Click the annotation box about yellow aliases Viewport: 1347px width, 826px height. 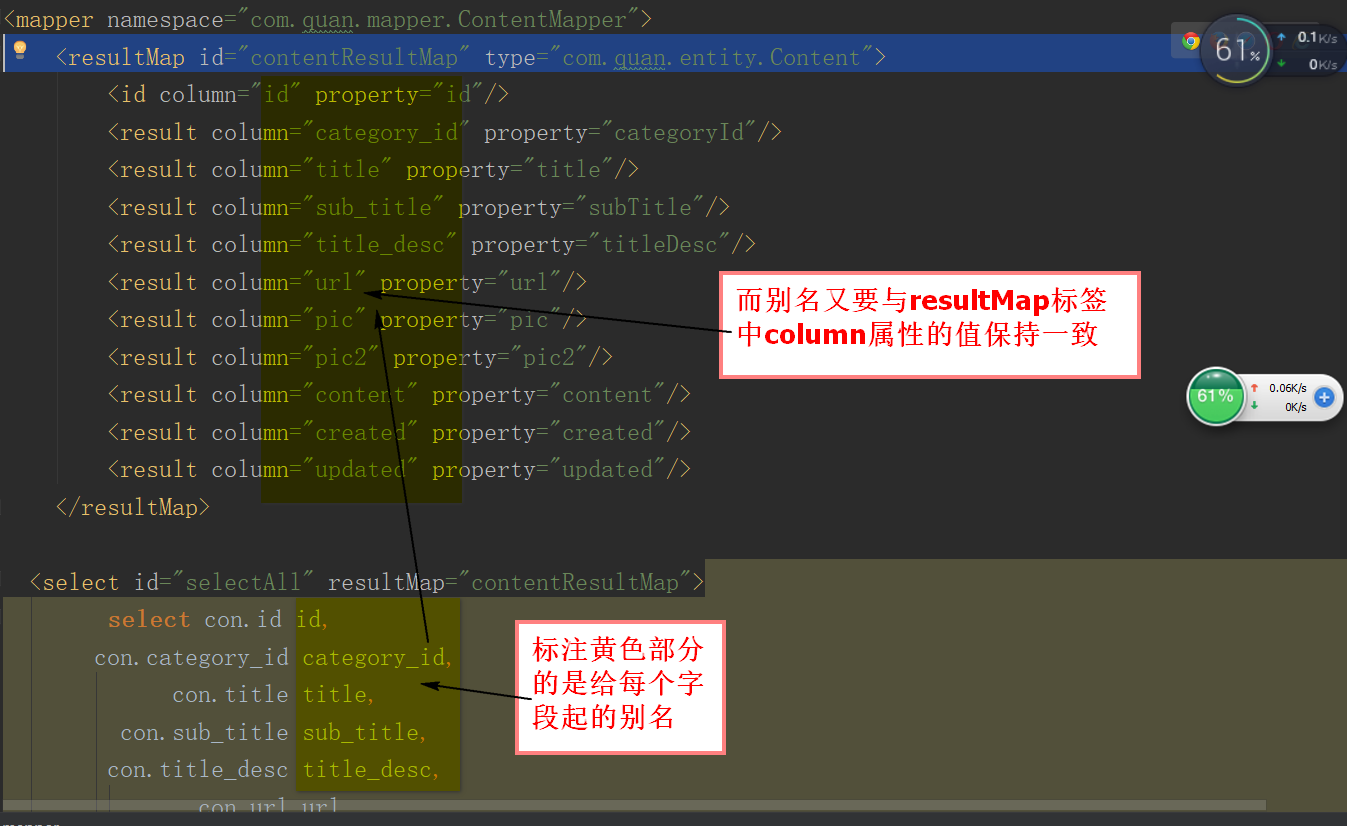(x=619, y=687)
